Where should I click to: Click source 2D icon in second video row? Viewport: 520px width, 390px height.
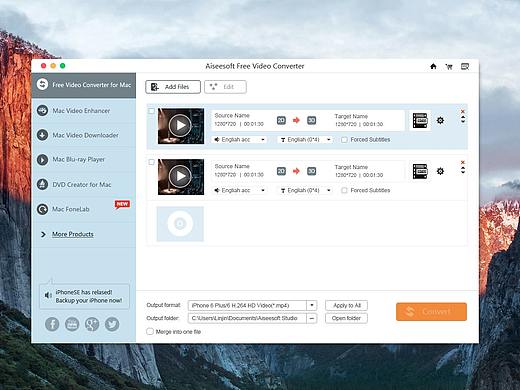[281, 171]
